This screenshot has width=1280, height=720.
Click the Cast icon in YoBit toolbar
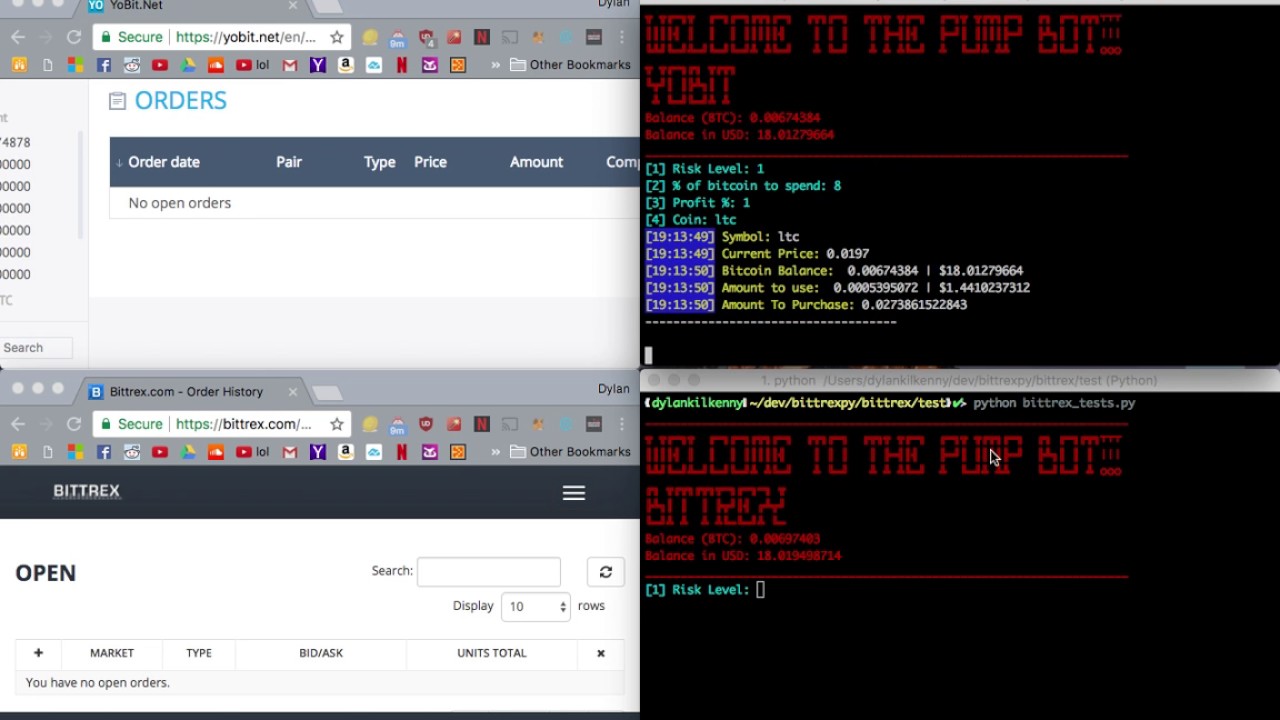pyautogui.click(x=510, y=37)
